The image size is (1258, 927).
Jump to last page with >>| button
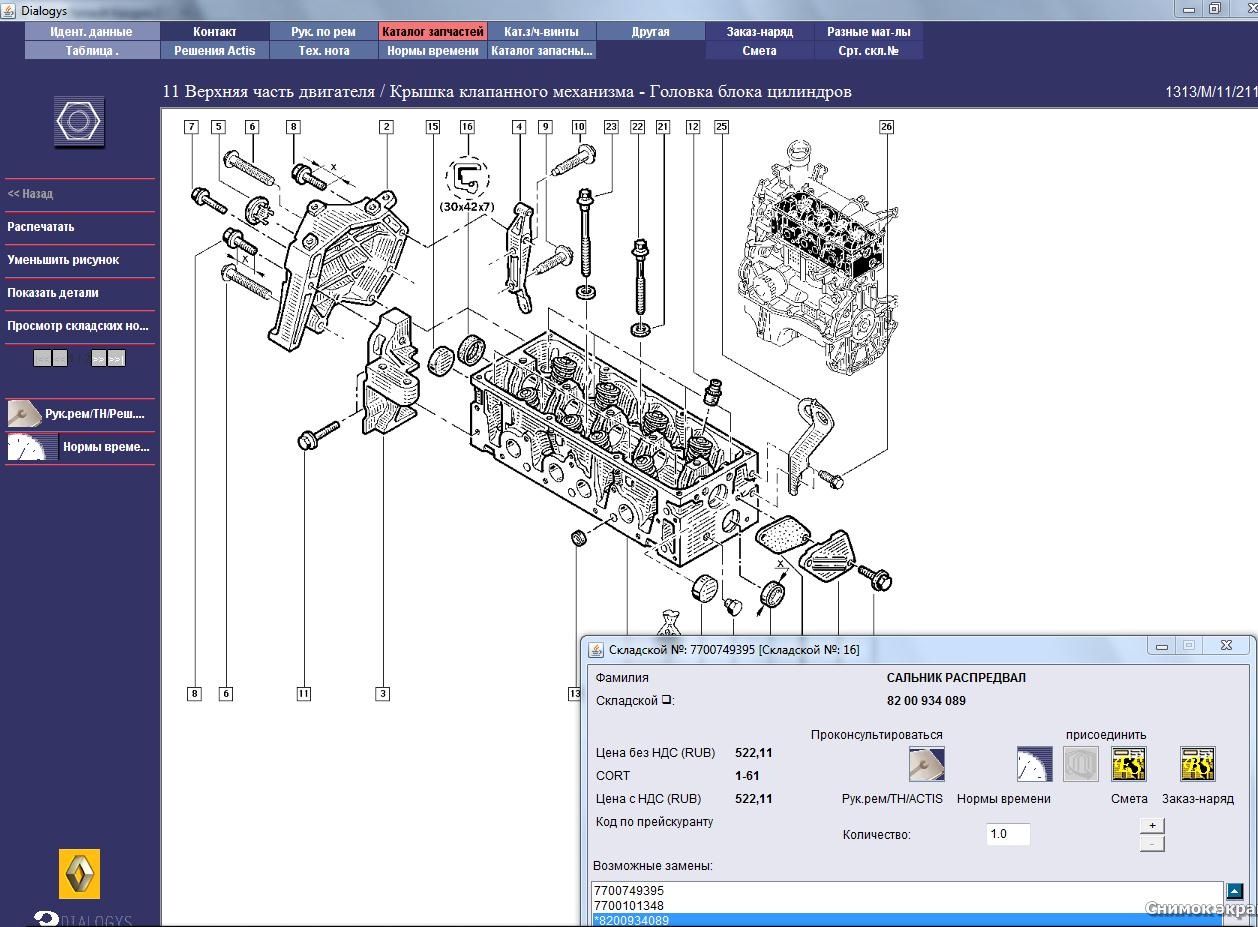(x=116, y=358)
